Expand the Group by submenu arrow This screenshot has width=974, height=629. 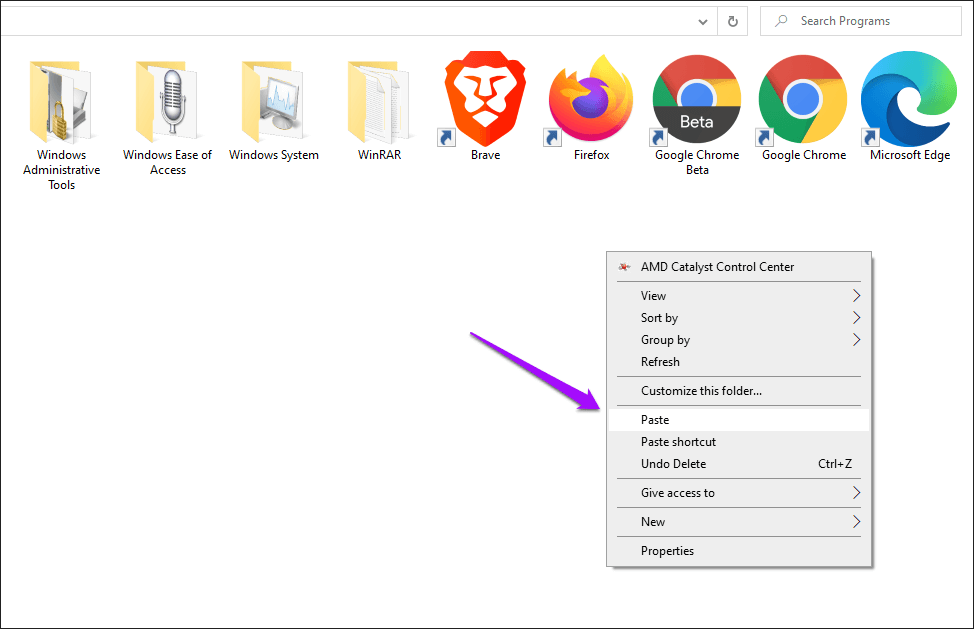[x=856, y=340]
